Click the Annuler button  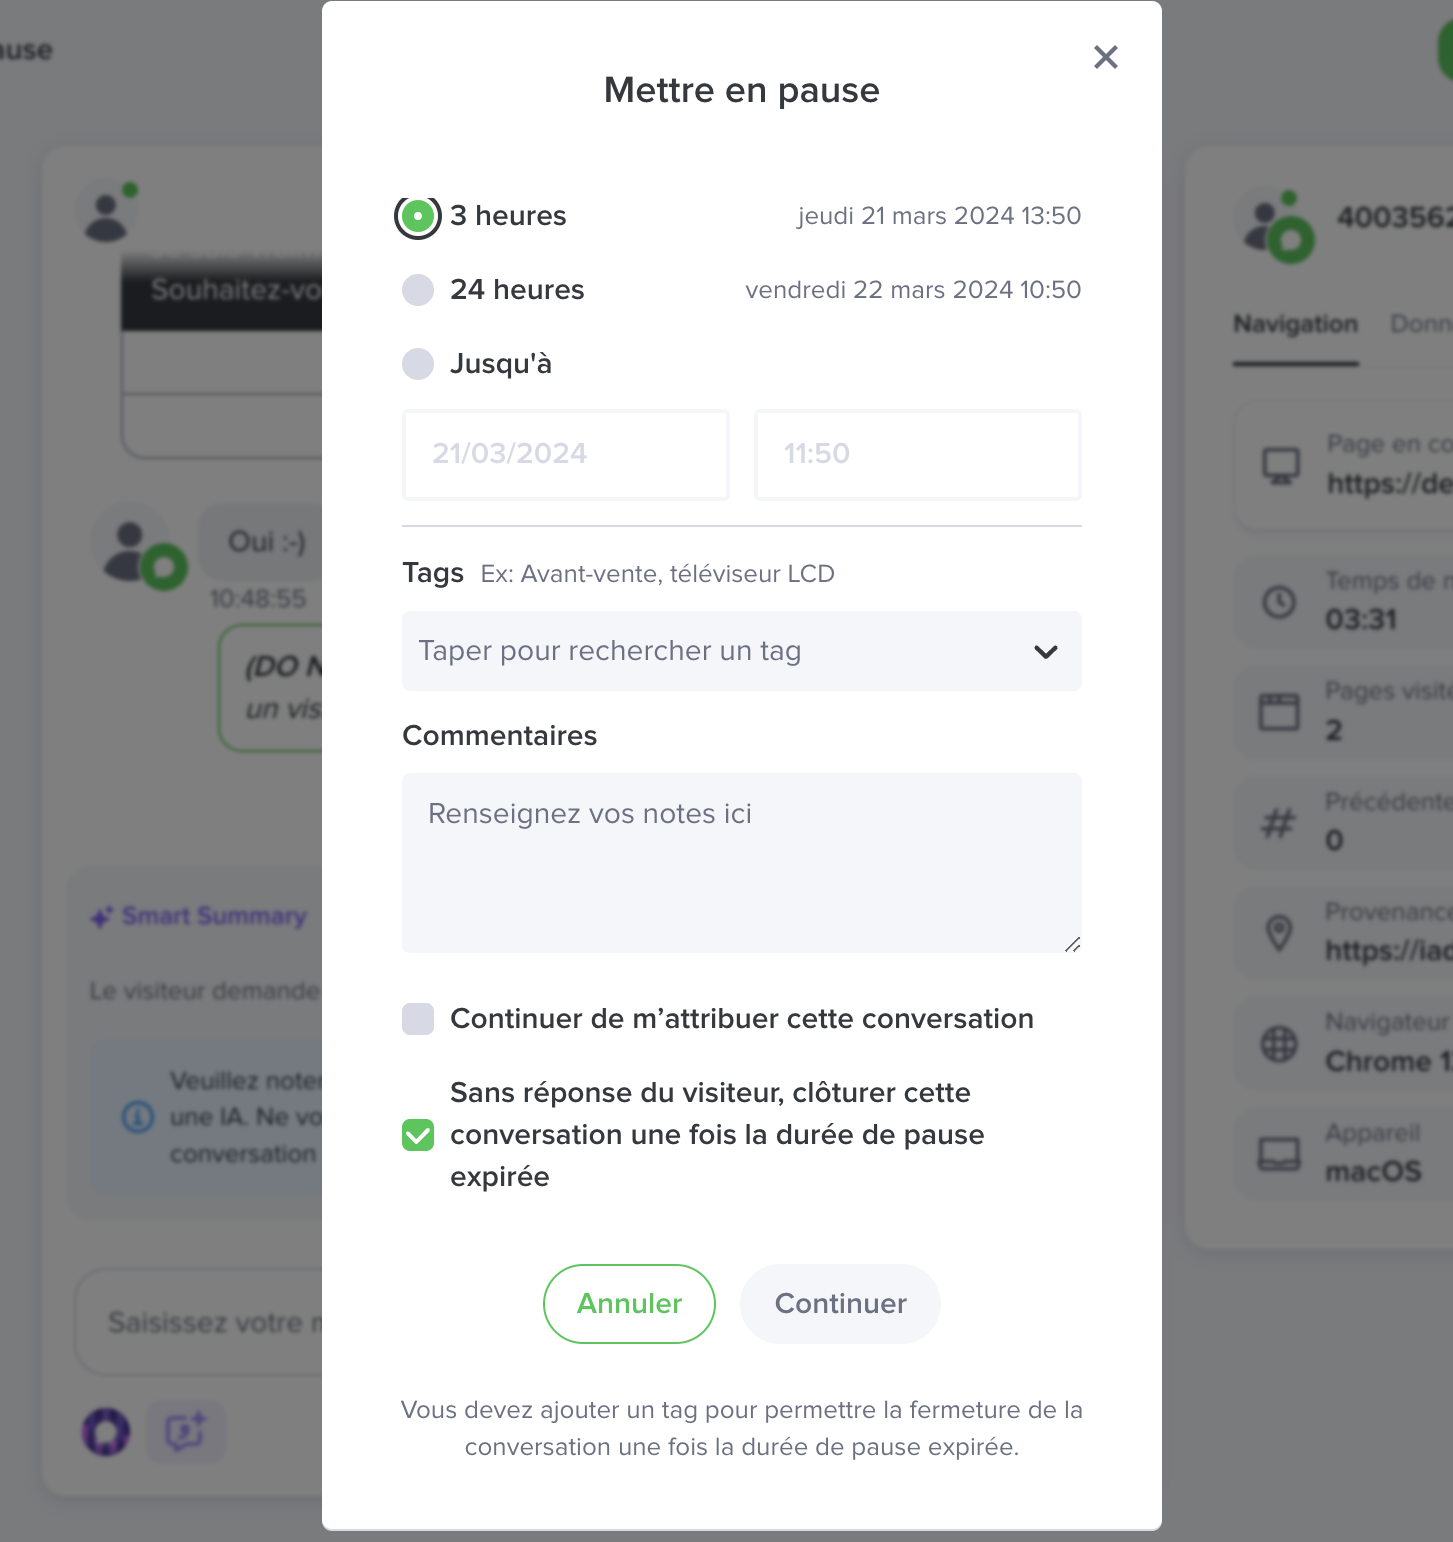[x=629, y=1304]
